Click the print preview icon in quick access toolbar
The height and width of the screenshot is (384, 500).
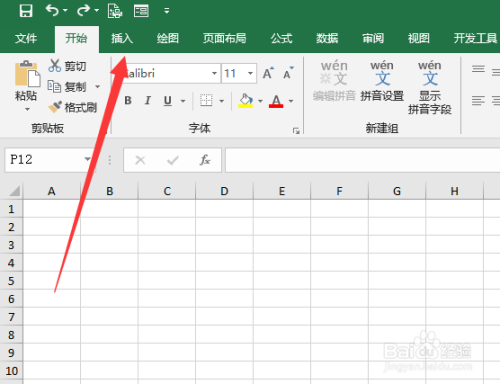[x=115, y=11]
